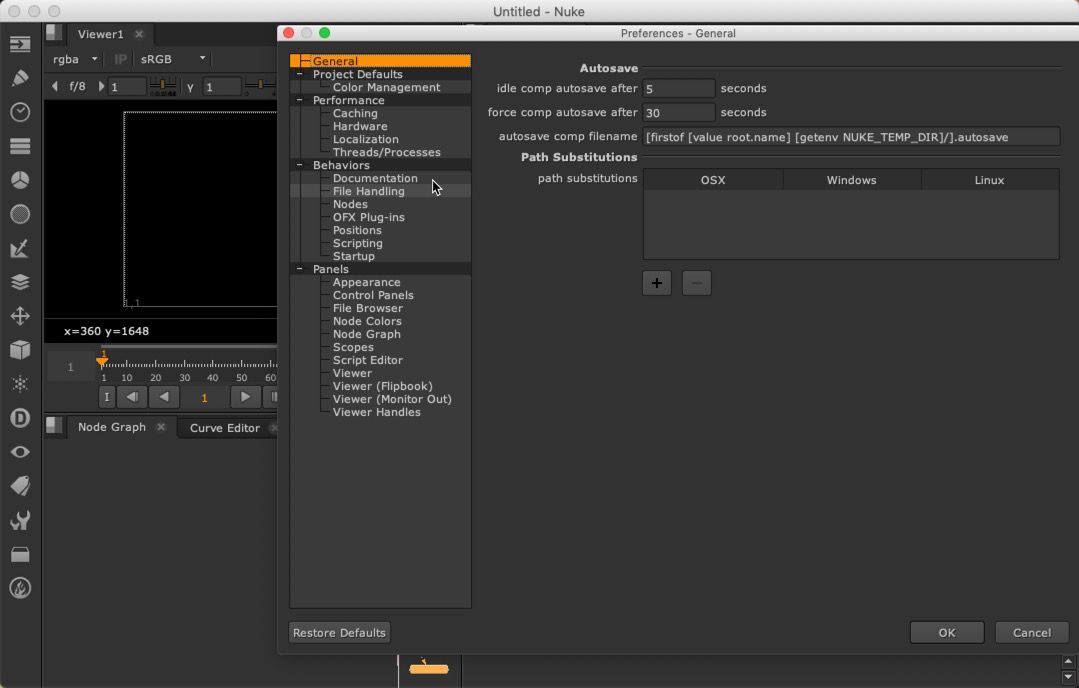Screen dimensions: 1079x688
Task: Open the Views nodes eye icon
Action: coord(20,452)
